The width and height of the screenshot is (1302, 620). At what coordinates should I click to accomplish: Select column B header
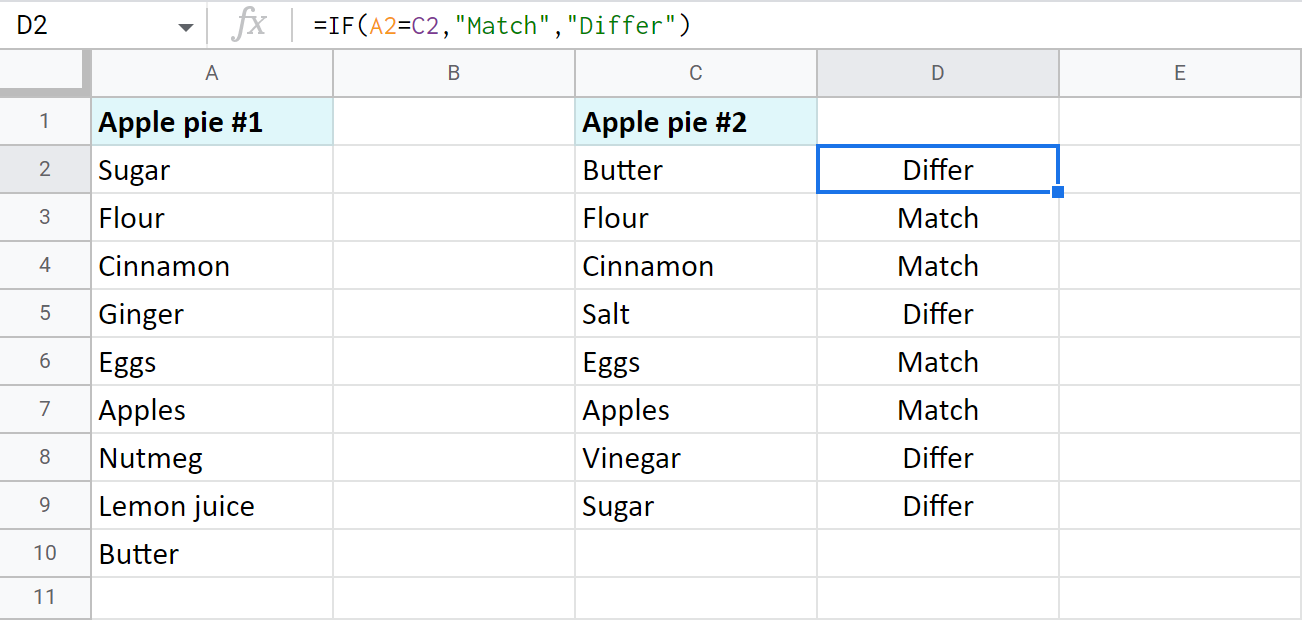tap(454, 73)
